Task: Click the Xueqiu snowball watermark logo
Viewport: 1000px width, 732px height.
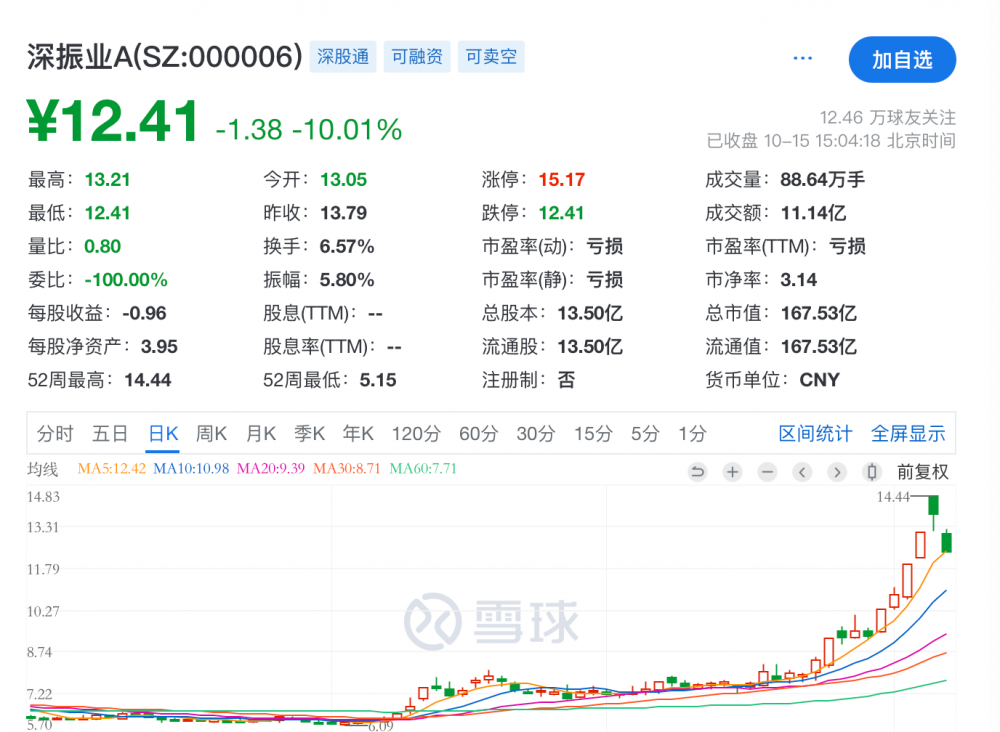Action: click(x=492, y=620)
